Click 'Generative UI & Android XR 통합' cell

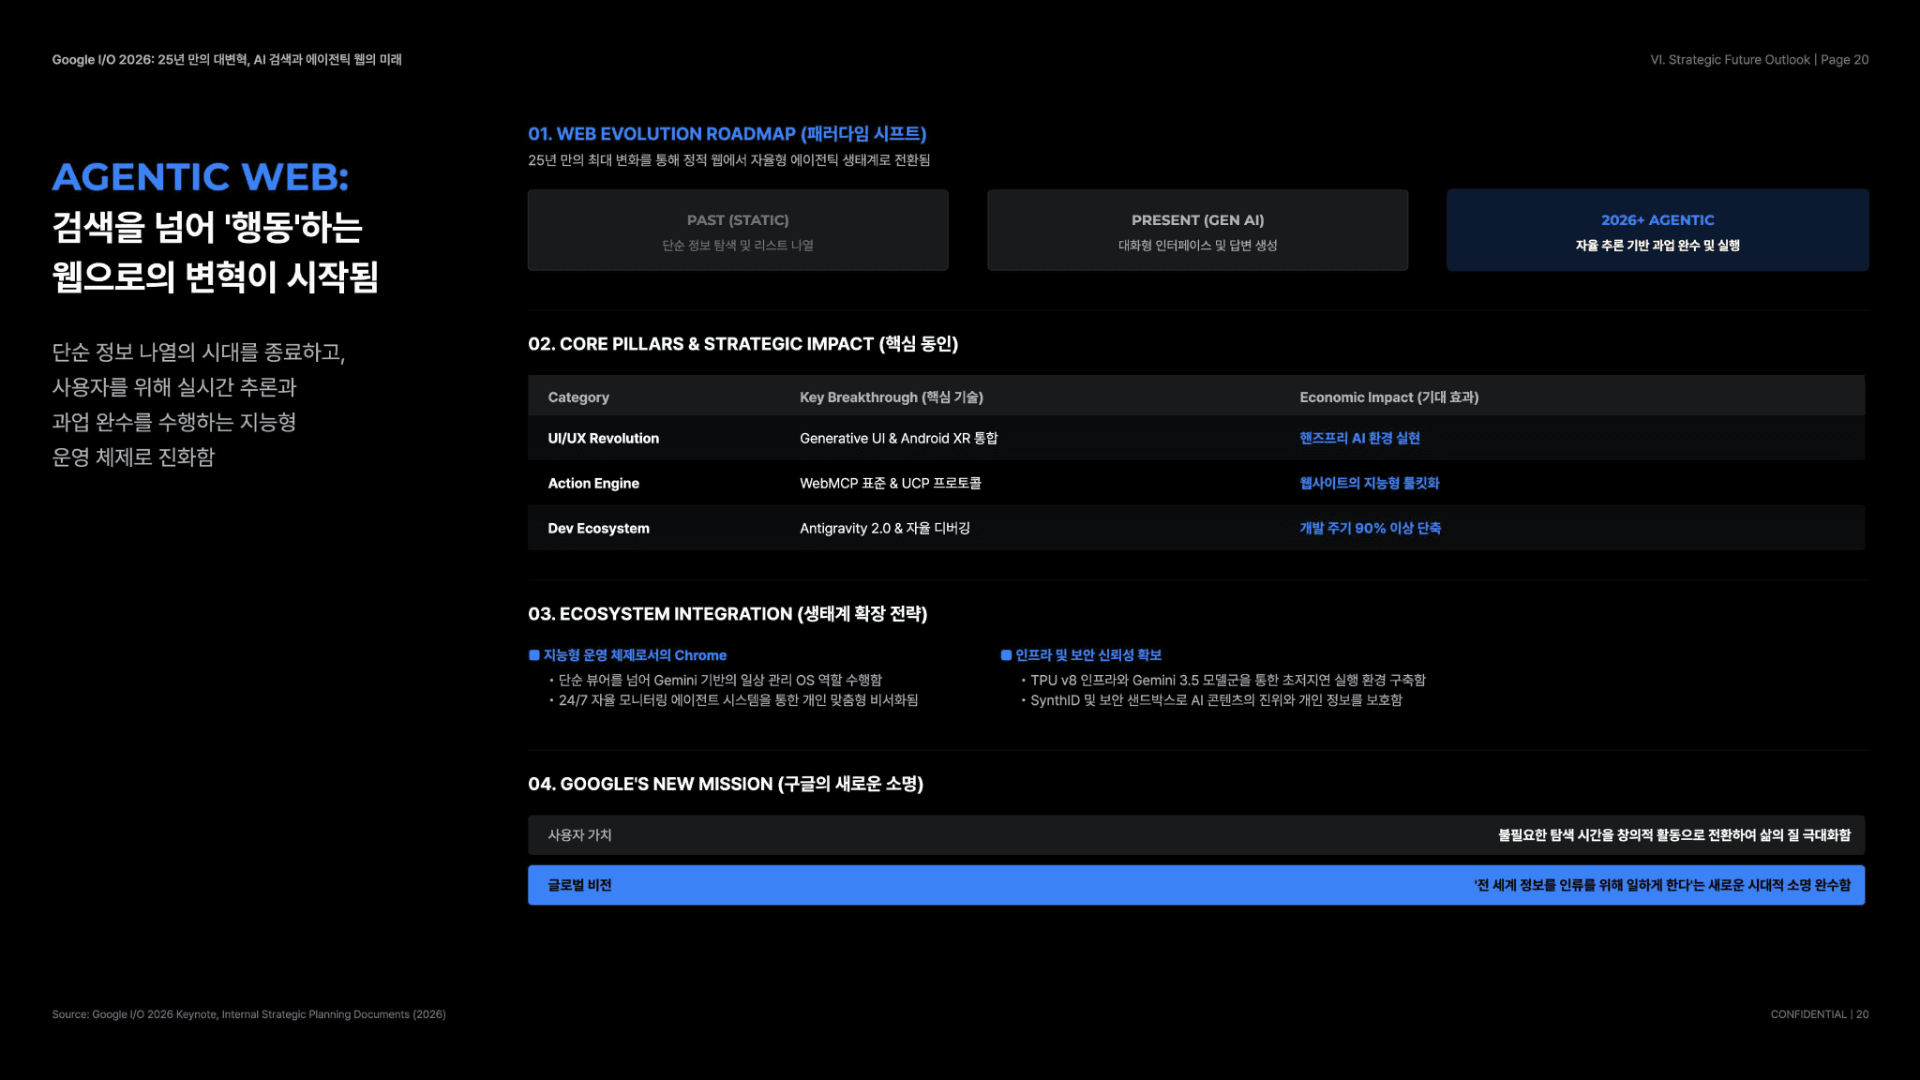[899, 438]
